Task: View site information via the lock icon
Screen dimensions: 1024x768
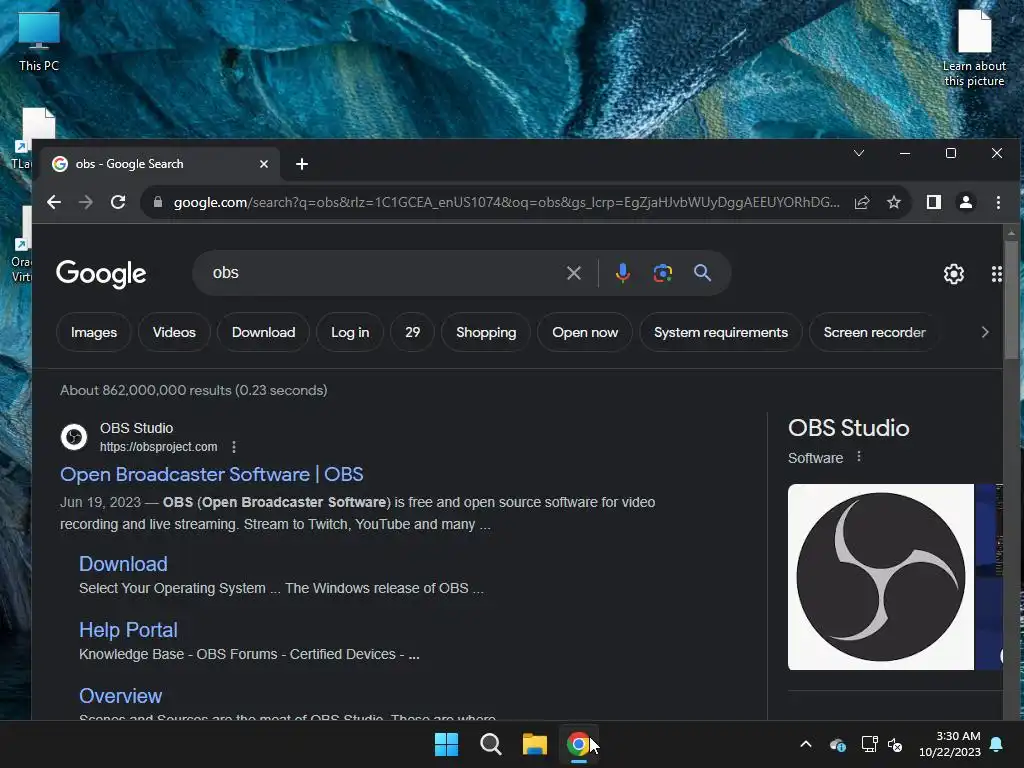Action: tap(157, 202)
